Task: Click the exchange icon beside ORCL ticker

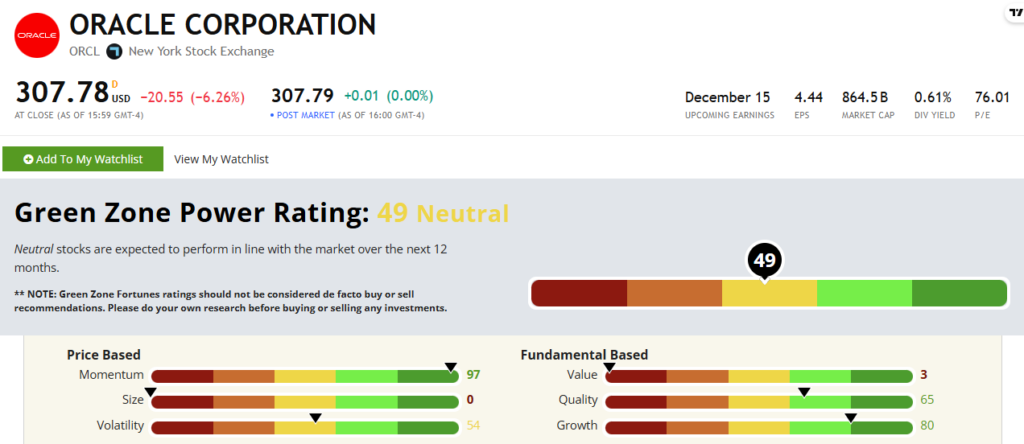Action: [x=114, y=52]
